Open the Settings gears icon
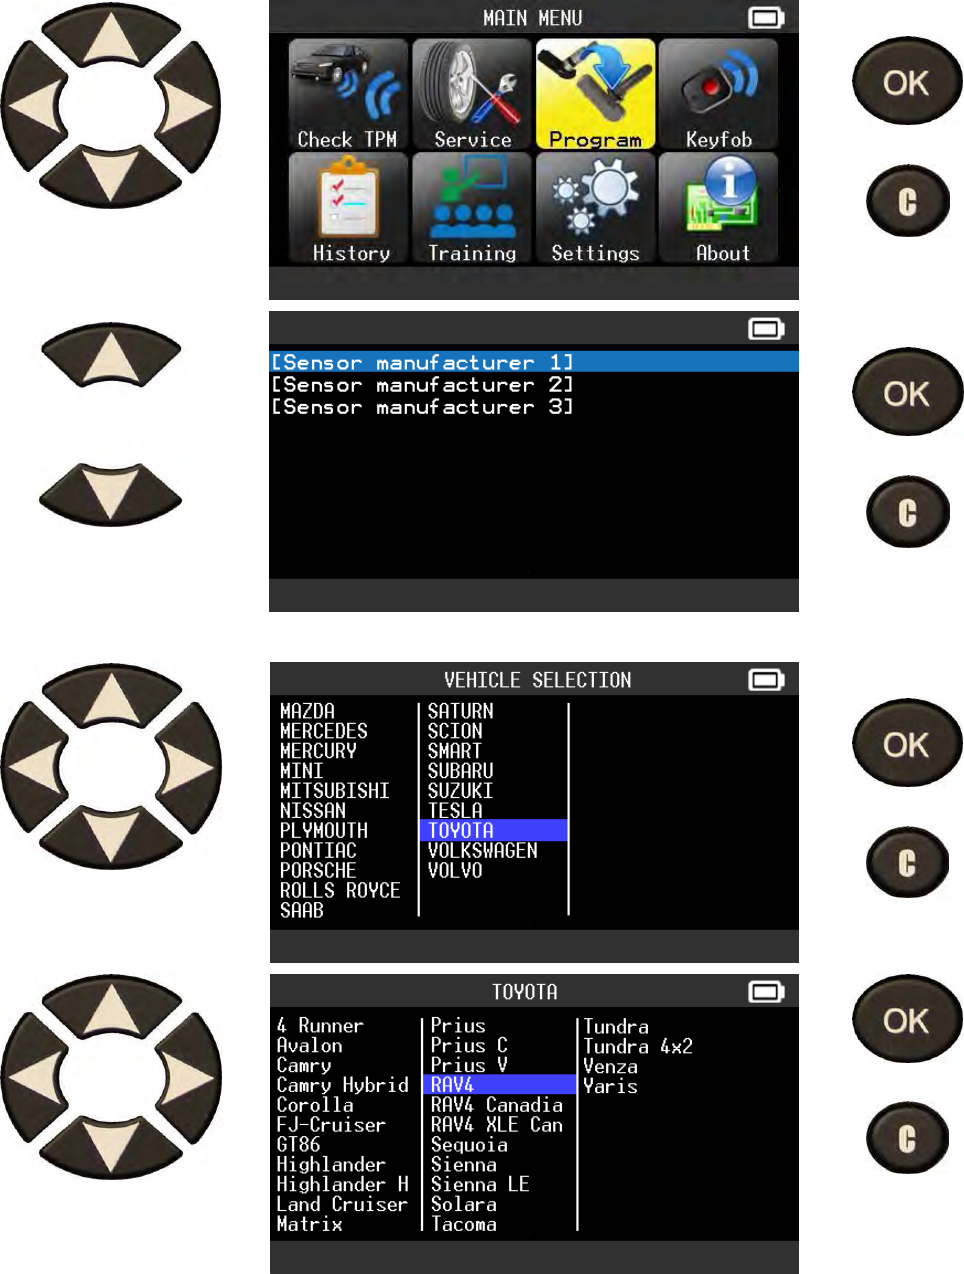Image resolution: width=964 pixels, height=1274 pixels. 595,209
